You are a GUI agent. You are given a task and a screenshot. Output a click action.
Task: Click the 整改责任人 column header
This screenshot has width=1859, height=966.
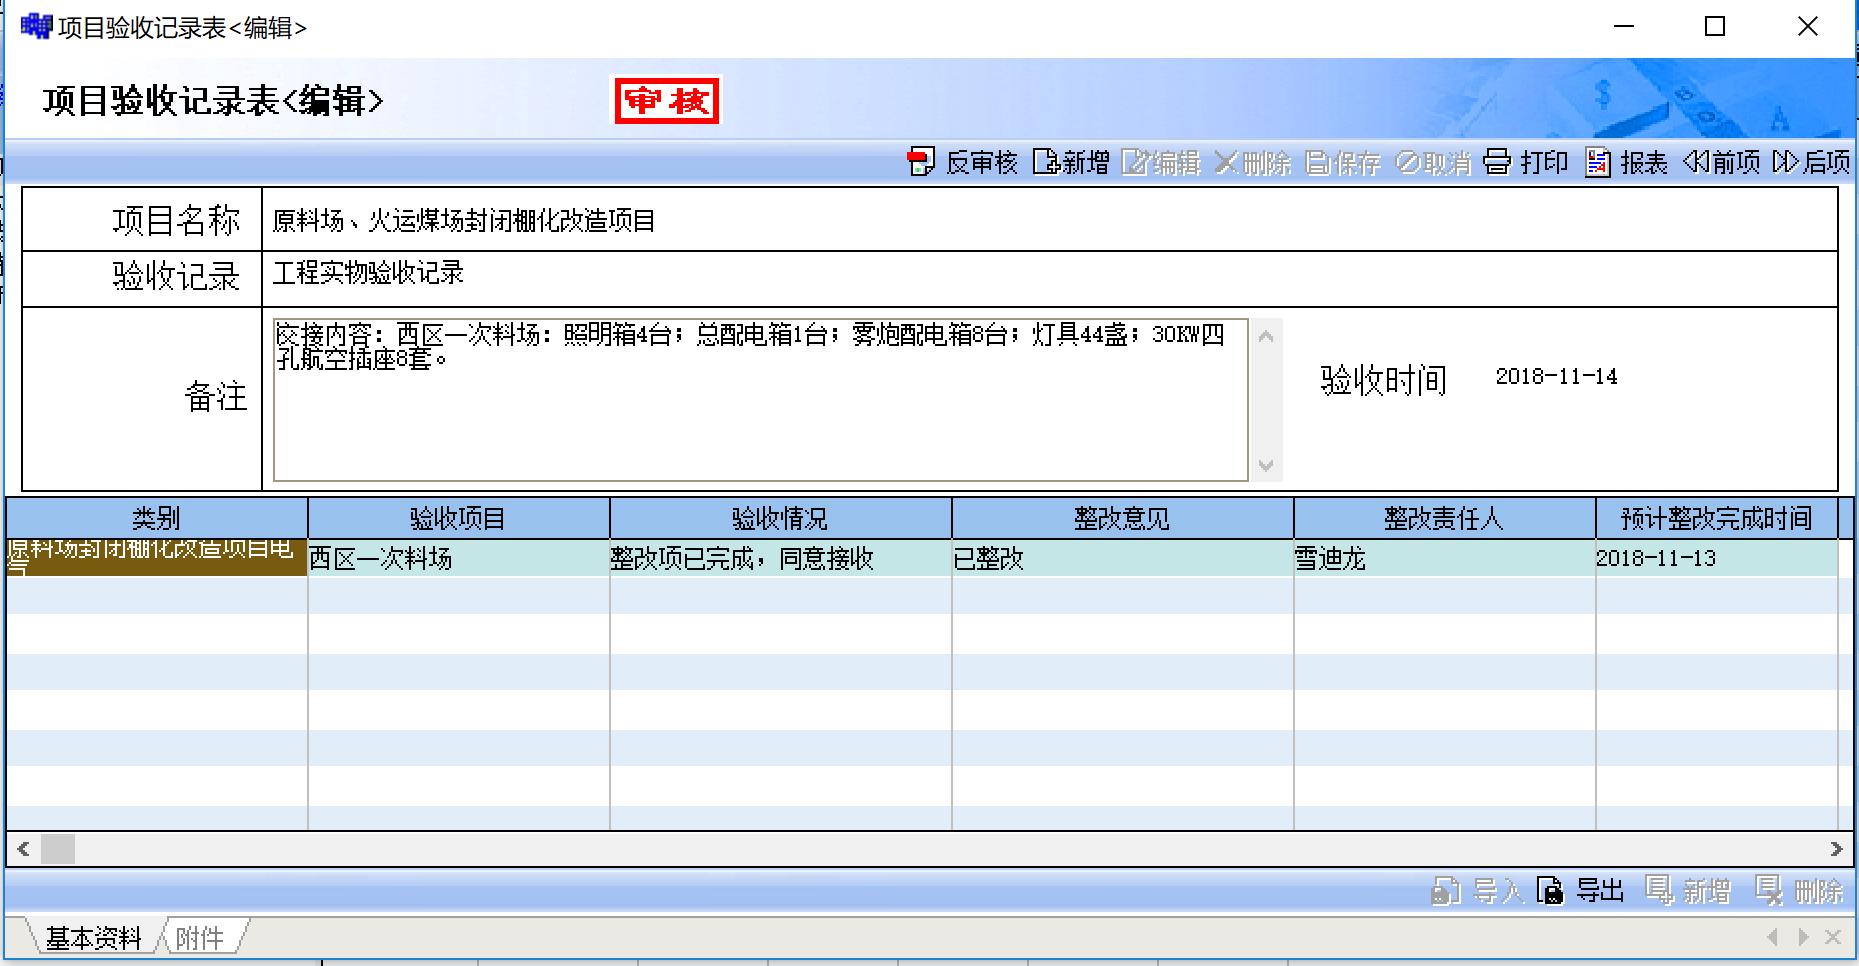tap(1443, 519)
